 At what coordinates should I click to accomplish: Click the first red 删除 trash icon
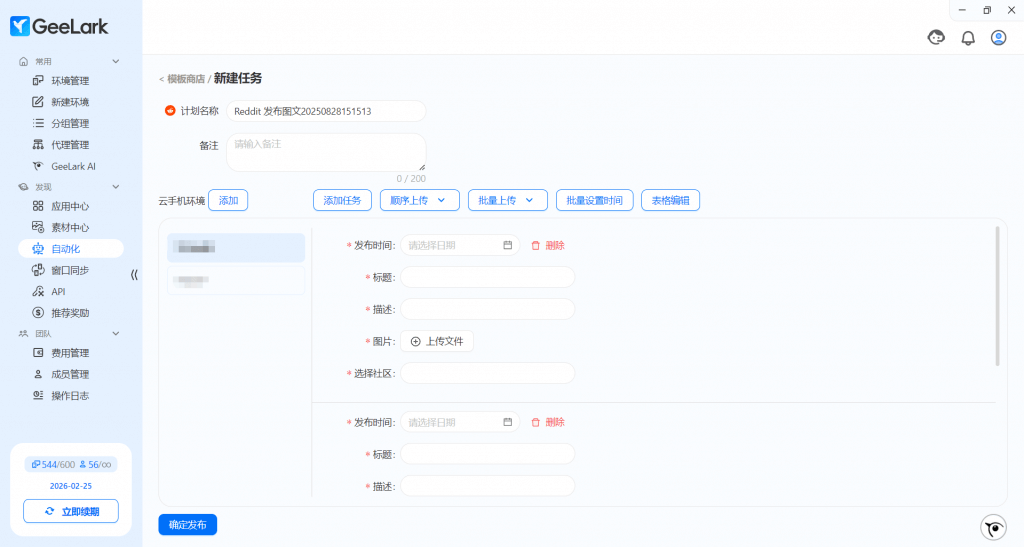click(x=535, y=245)
